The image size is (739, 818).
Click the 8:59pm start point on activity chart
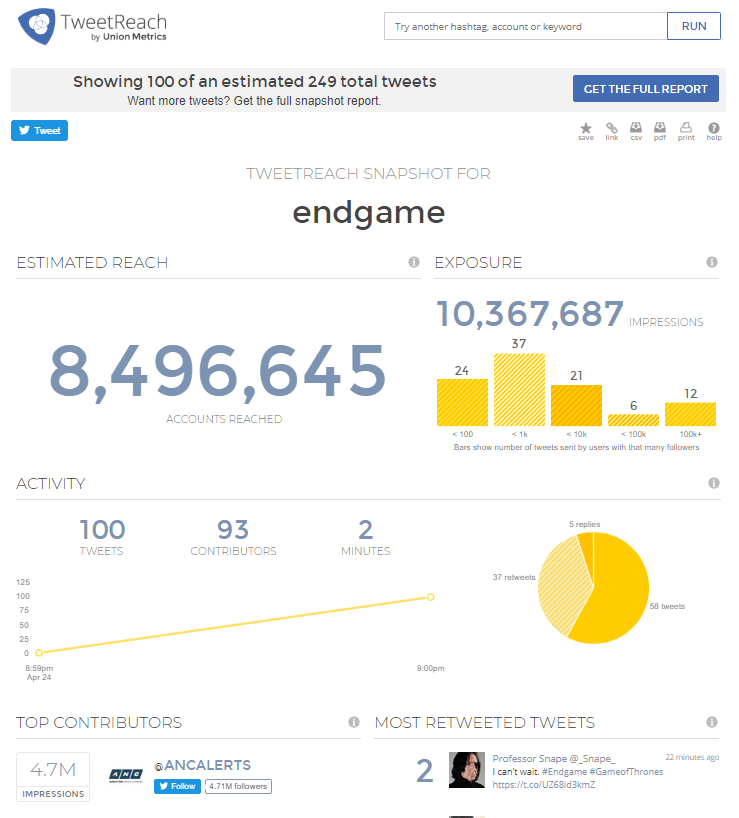[x=39, y=653]
